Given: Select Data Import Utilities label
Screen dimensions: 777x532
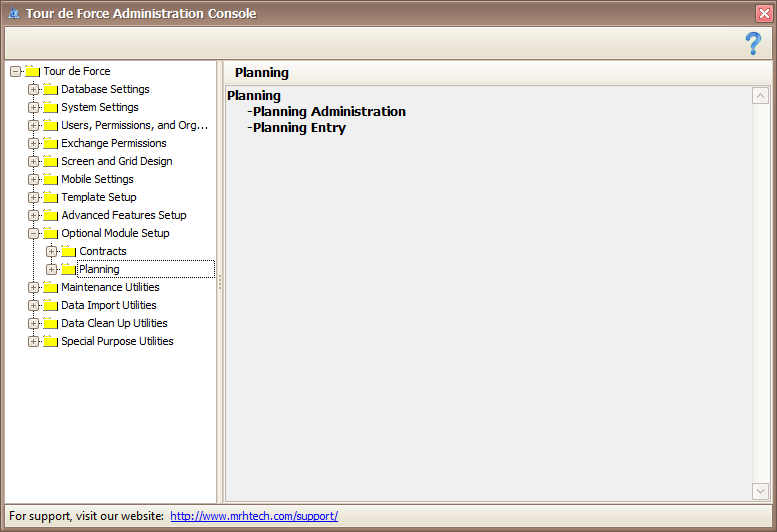Looking at the screenshot, I should point(109,305).
